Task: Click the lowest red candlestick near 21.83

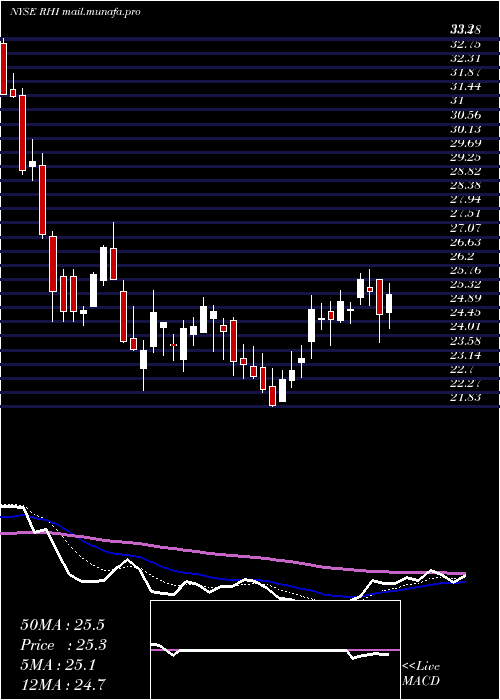Action: coord(272,396)
